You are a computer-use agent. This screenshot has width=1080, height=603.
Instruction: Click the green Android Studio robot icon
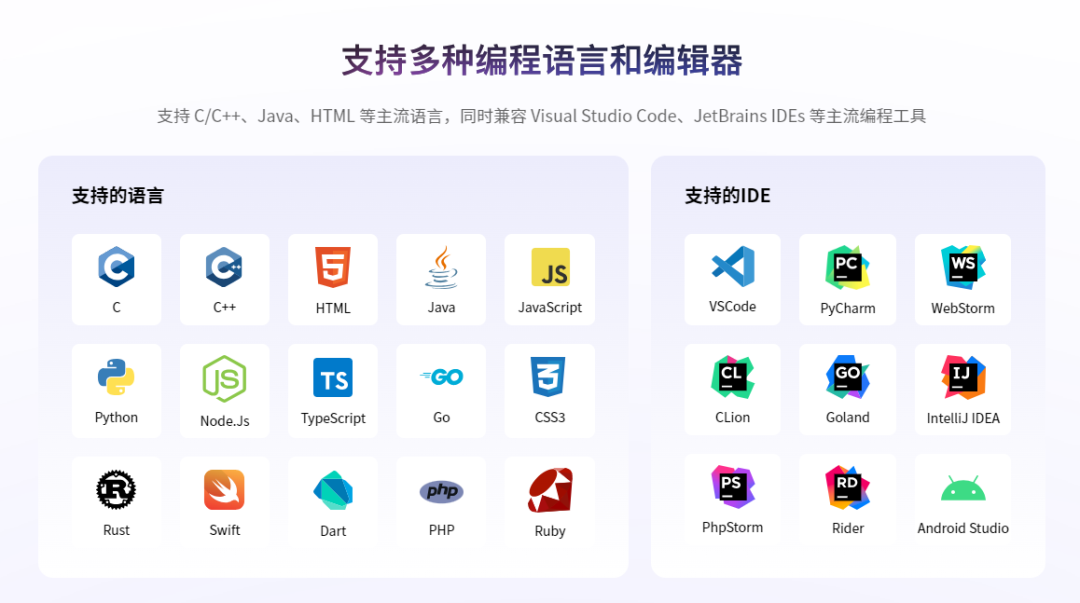click(x=963, y=488)
